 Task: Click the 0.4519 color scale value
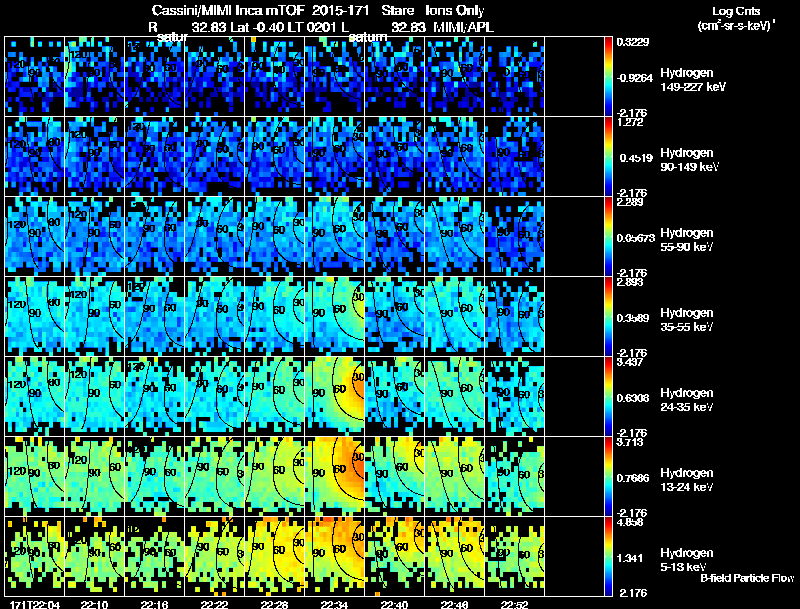[x=636, y=158]
